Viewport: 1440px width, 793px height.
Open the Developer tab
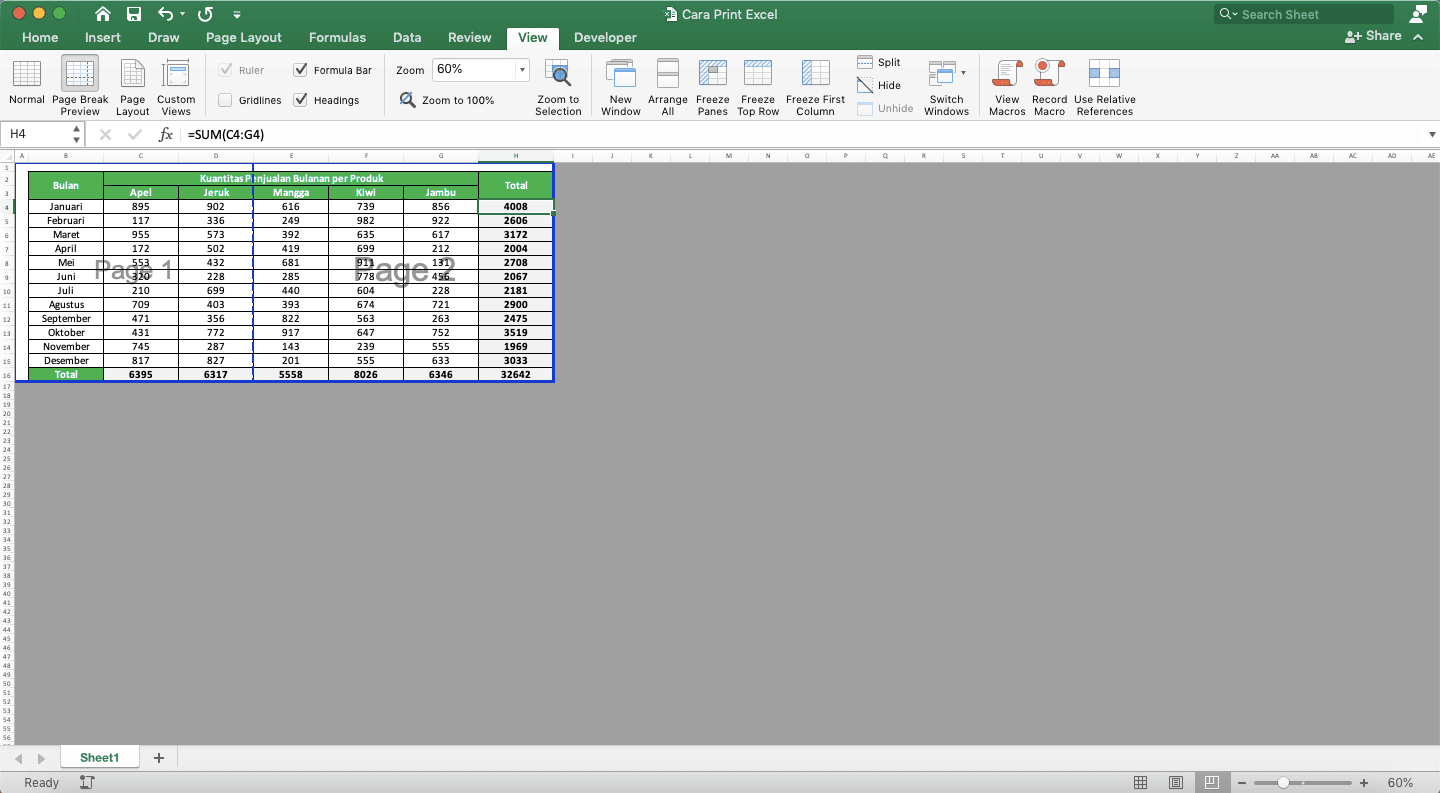[x=605, y=37]
